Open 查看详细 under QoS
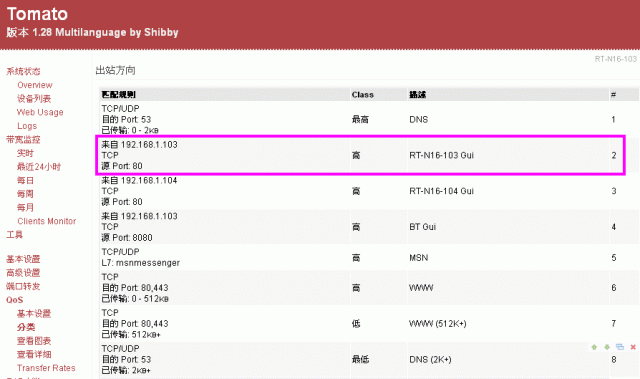 click(x=34, y=354)
